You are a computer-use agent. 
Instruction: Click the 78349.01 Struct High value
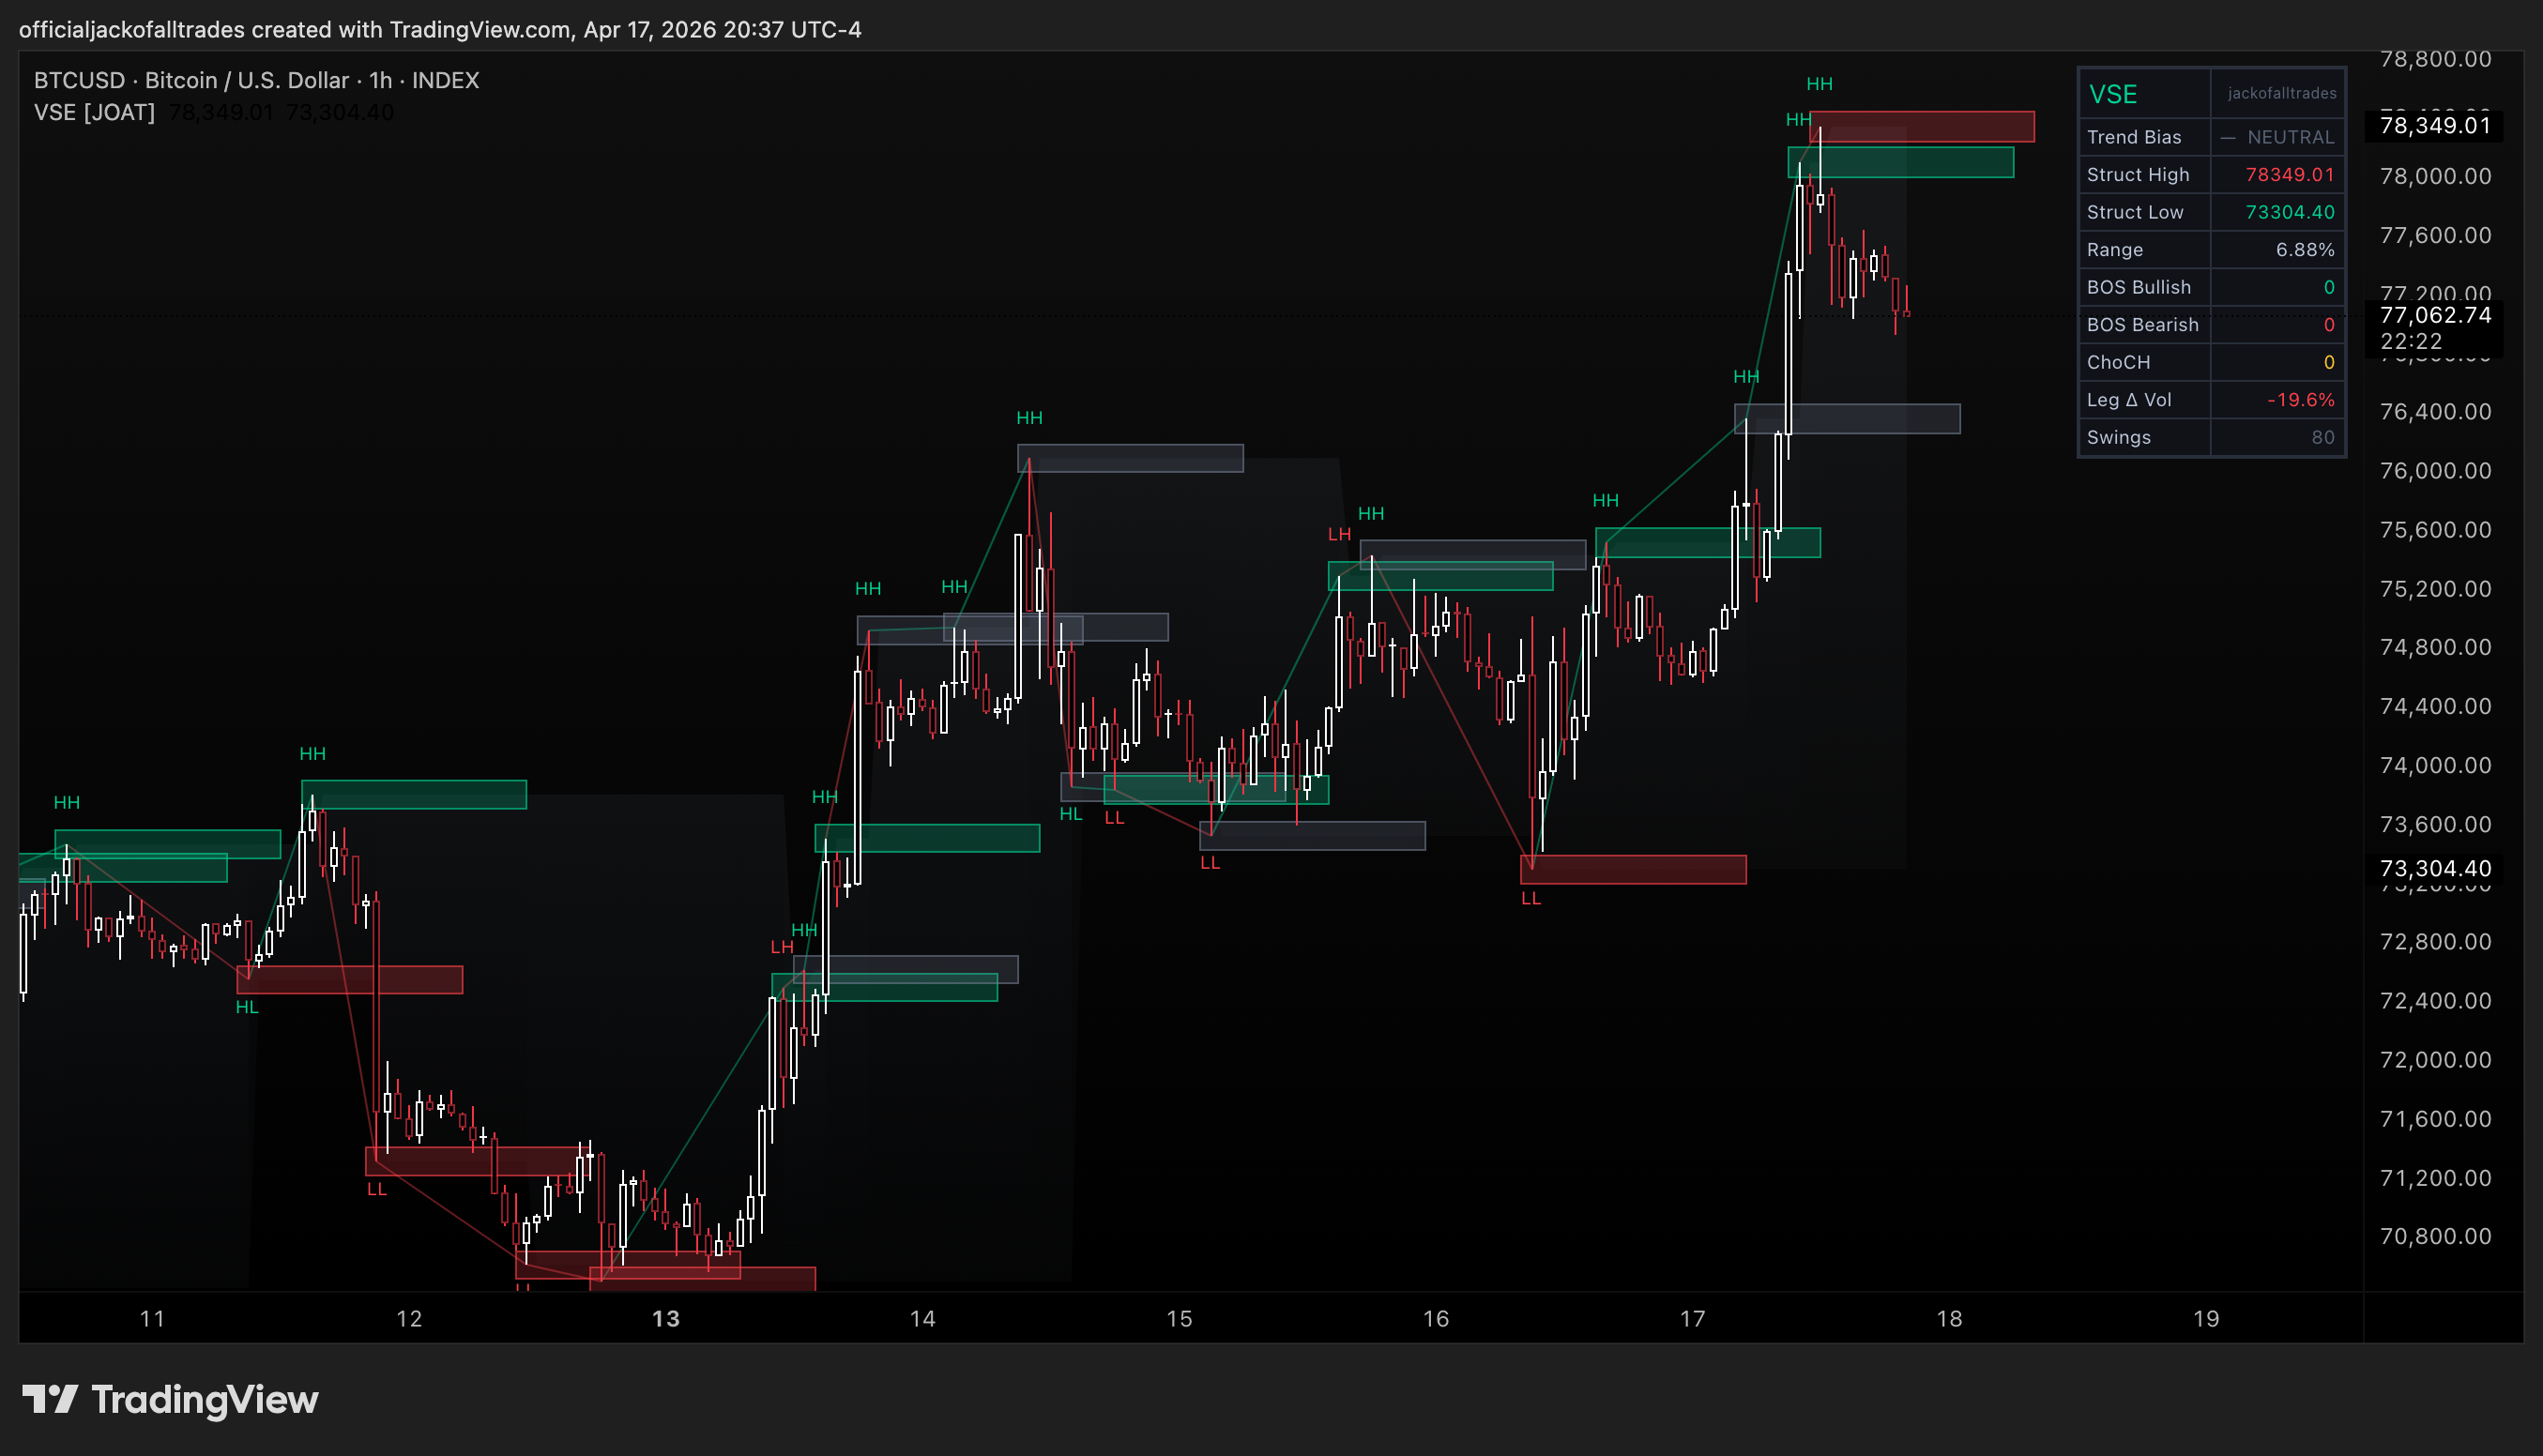2289,175
